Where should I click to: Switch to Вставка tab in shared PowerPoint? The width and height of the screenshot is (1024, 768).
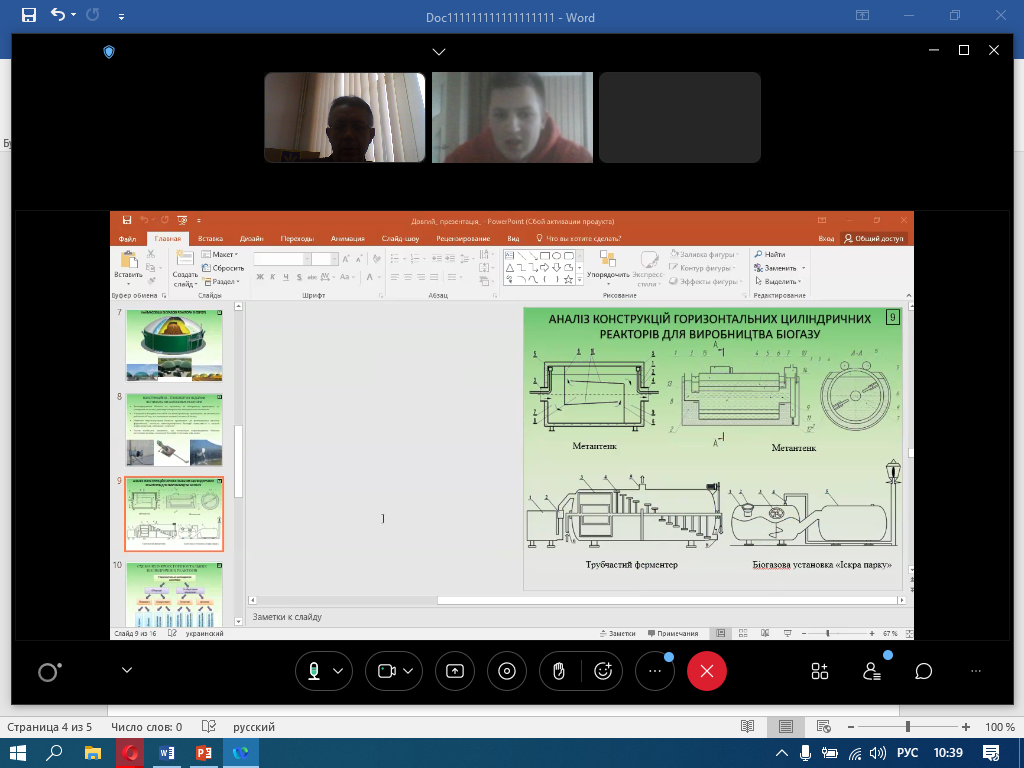210,239
